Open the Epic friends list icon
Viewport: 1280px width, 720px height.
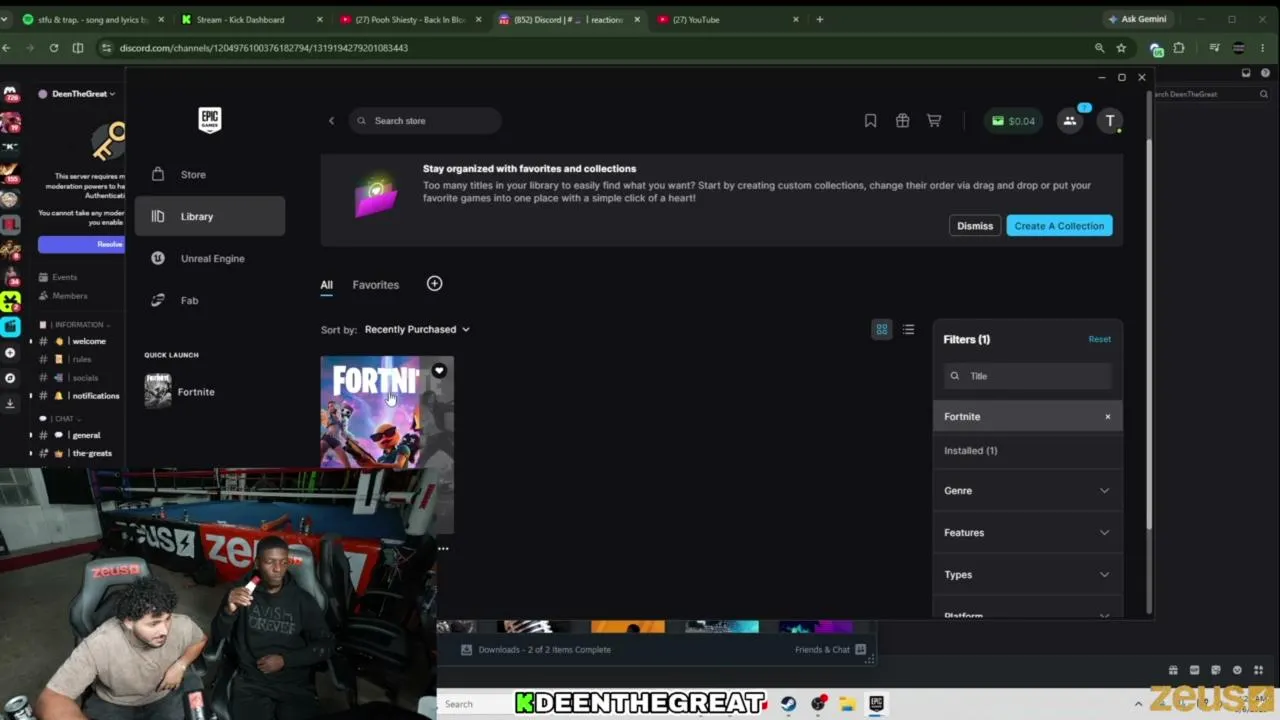click(1070, 121)
